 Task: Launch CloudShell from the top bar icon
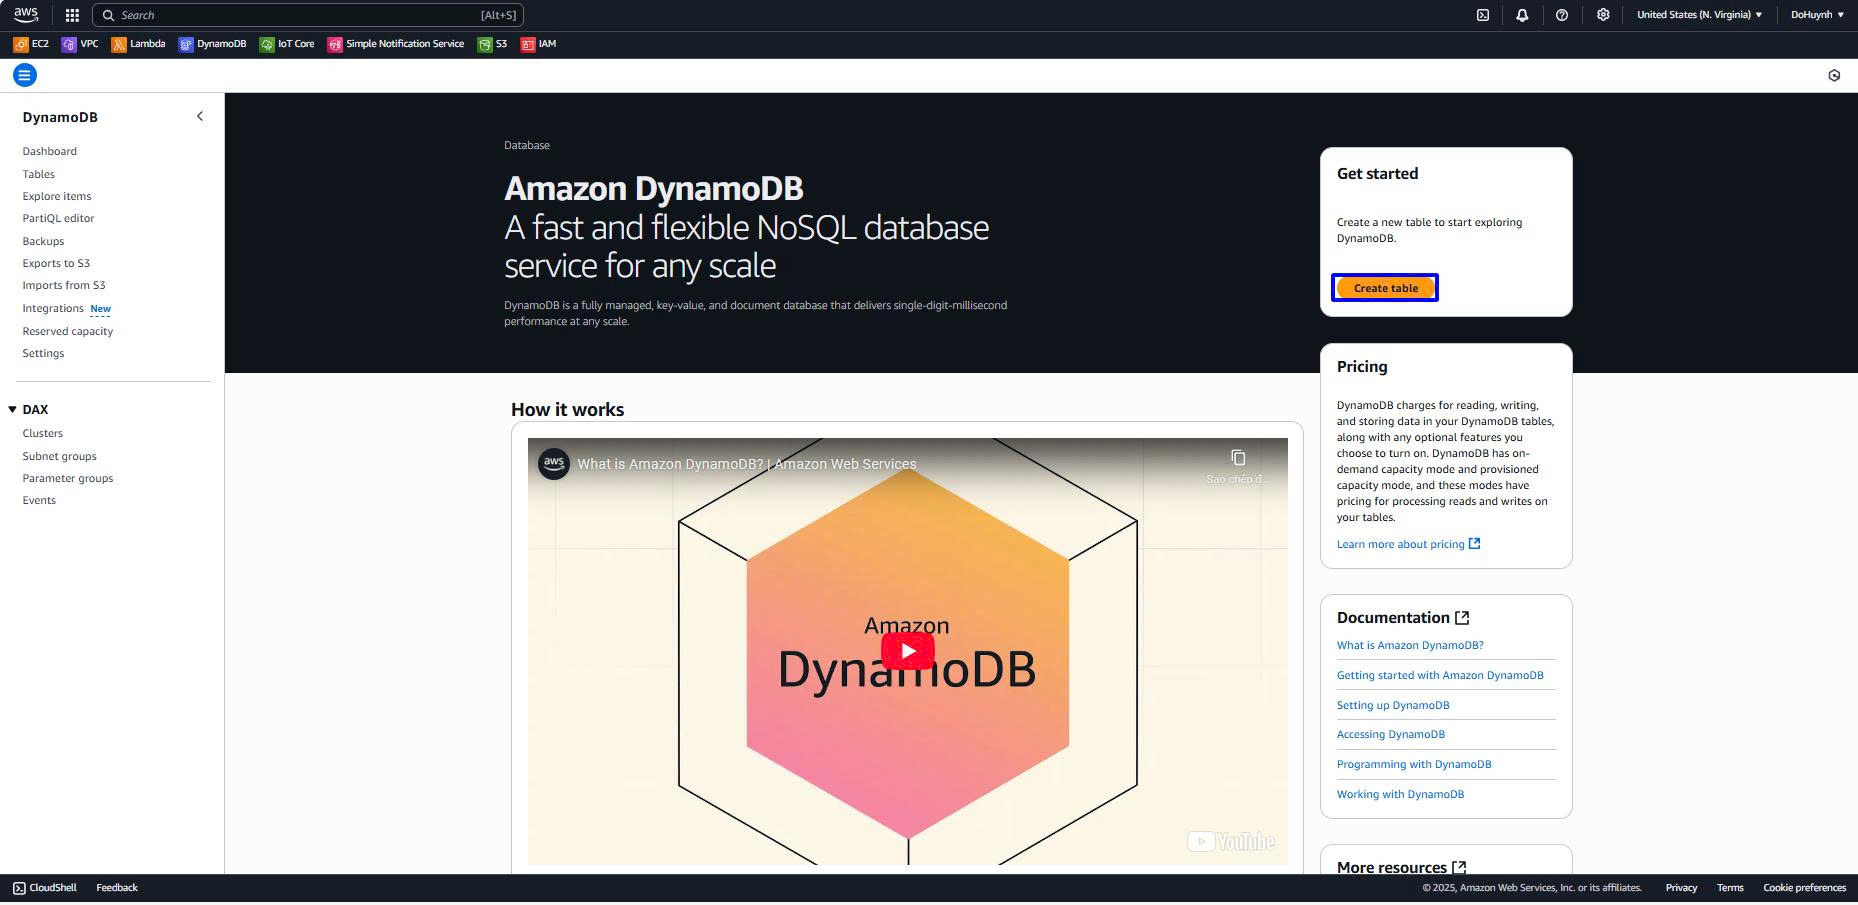1483,15
